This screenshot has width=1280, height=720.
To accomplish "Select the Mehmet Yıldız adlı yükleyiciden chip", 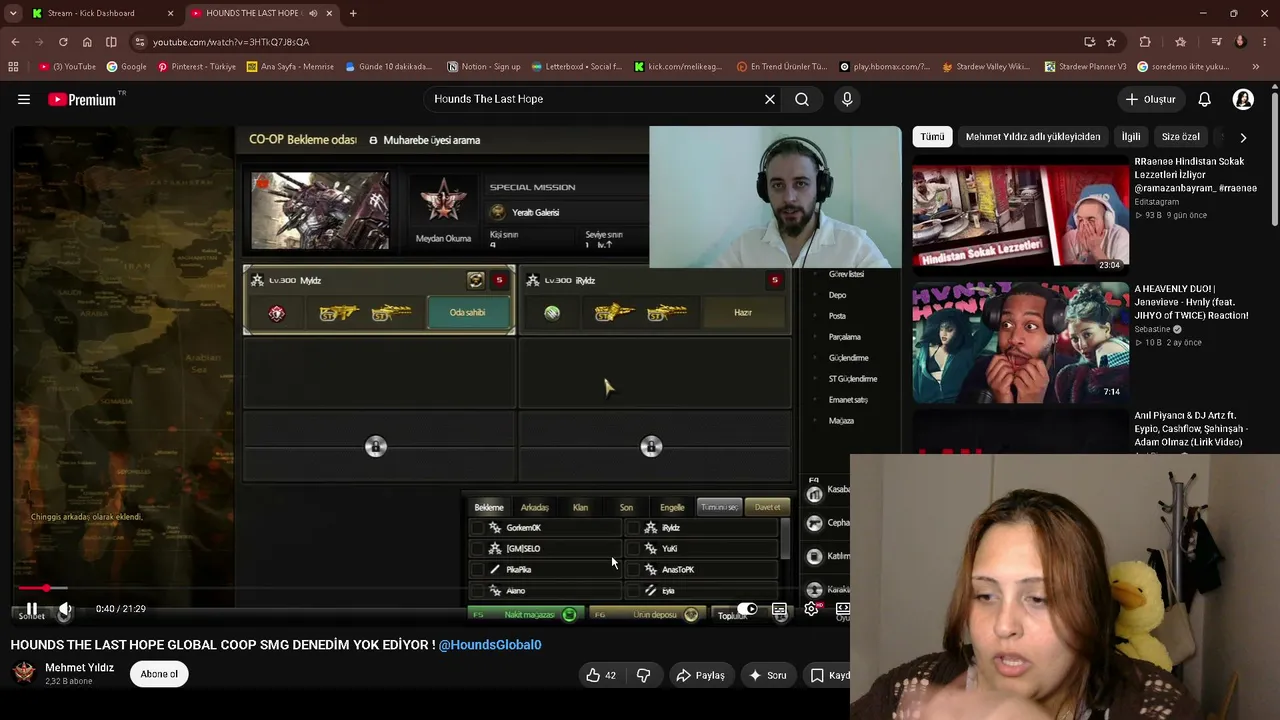I will [x=1033, y=137].
